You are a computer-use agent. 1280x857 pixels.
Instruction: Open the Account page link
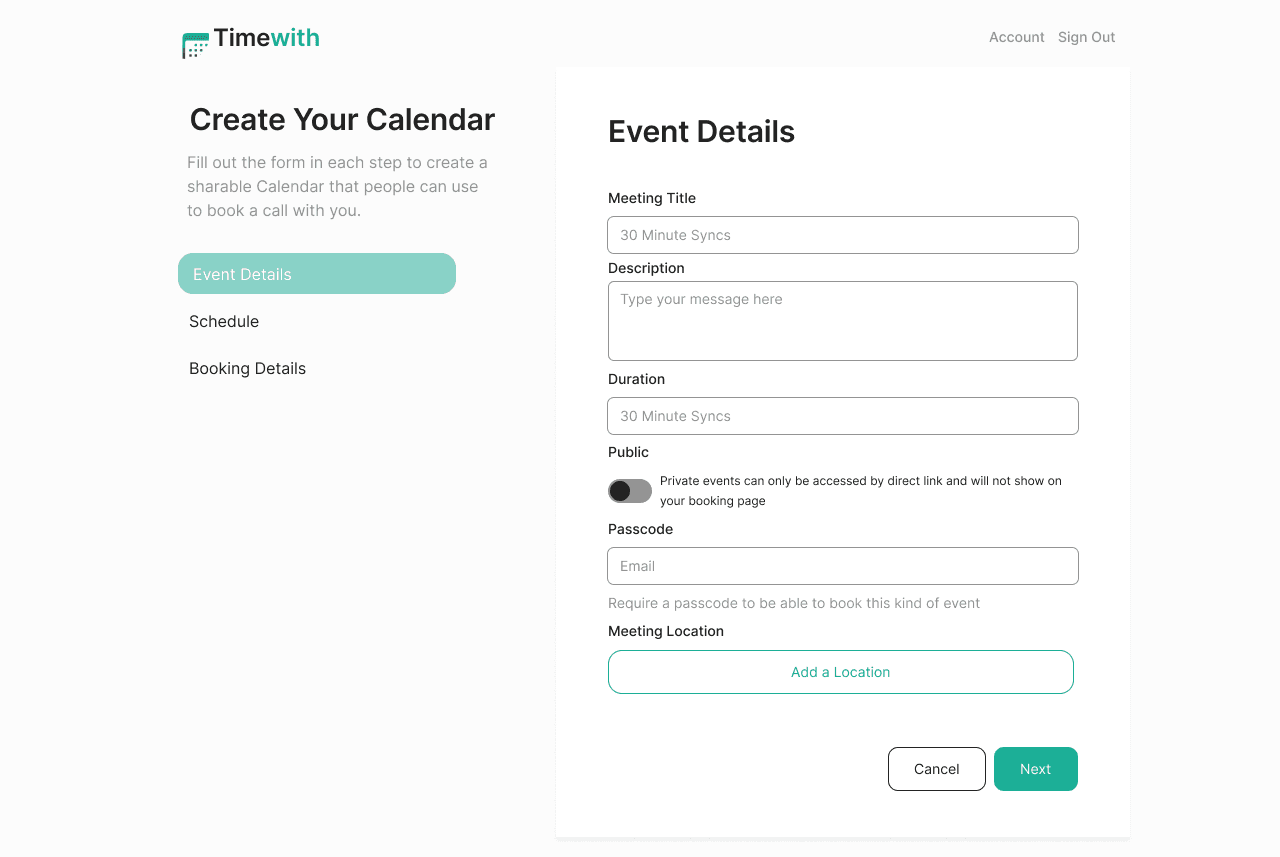[1017, 37]
